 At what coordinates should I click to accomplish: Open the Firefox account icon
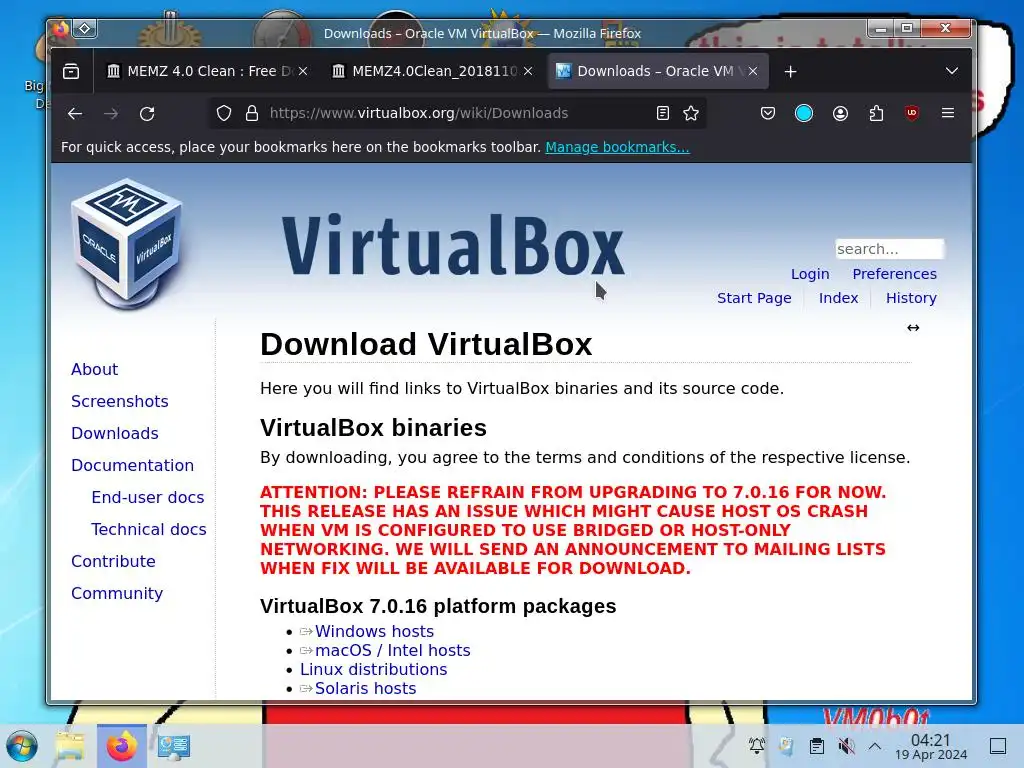(x=840, y=114)
